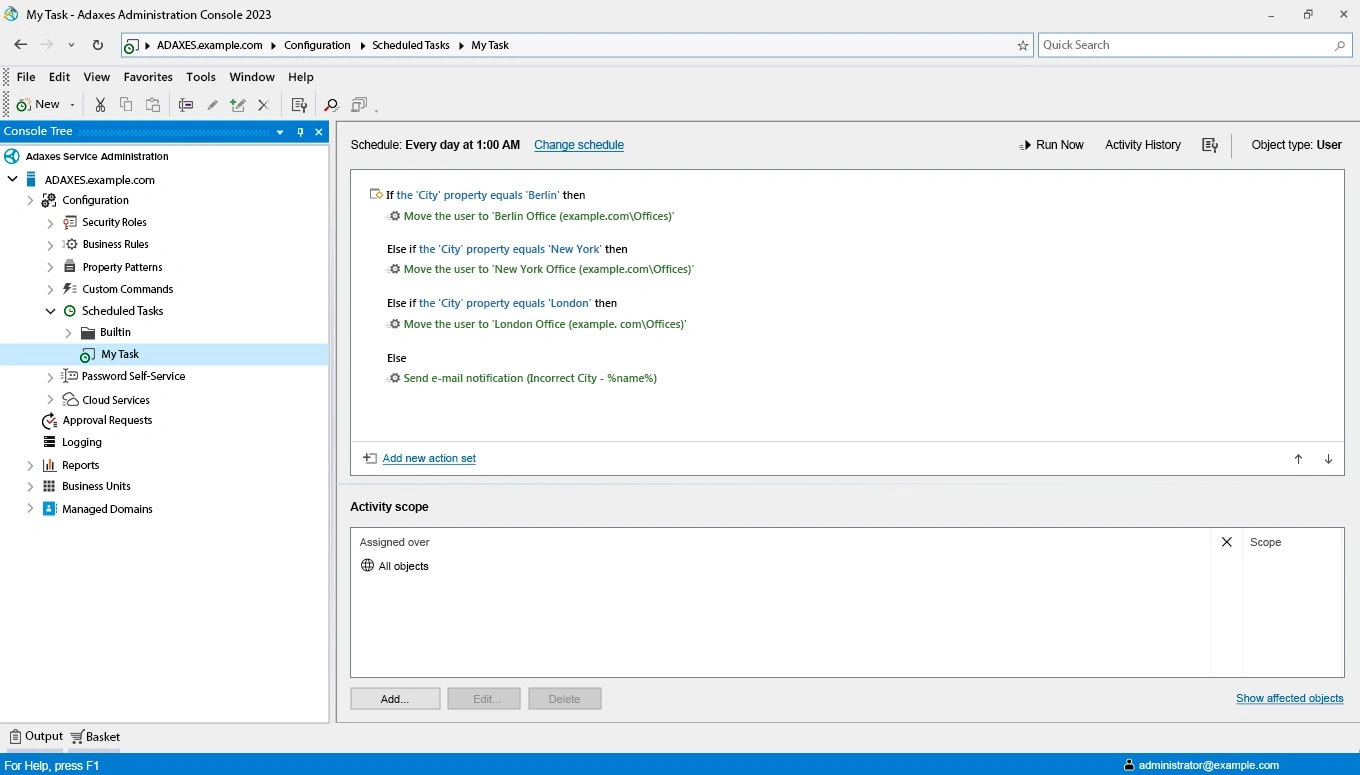Open the search magnifier tool in toolbar

pos(331,105)
